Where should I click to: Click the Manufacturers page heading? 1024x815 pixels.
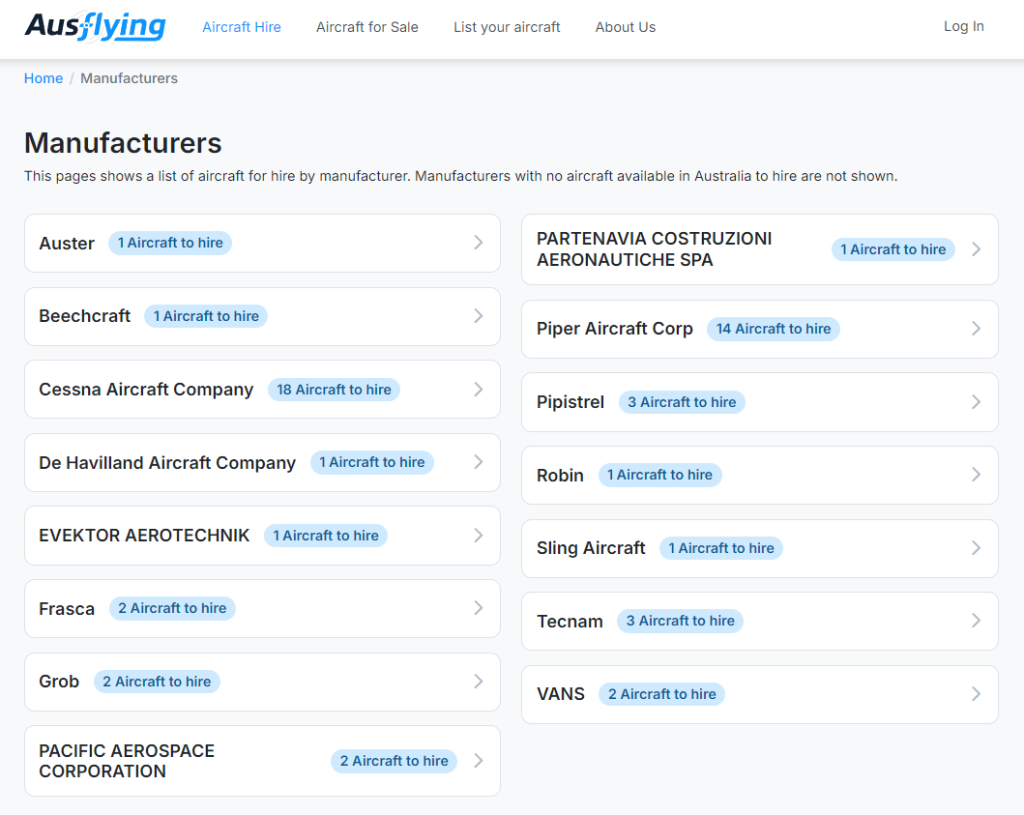click(123, 143)
